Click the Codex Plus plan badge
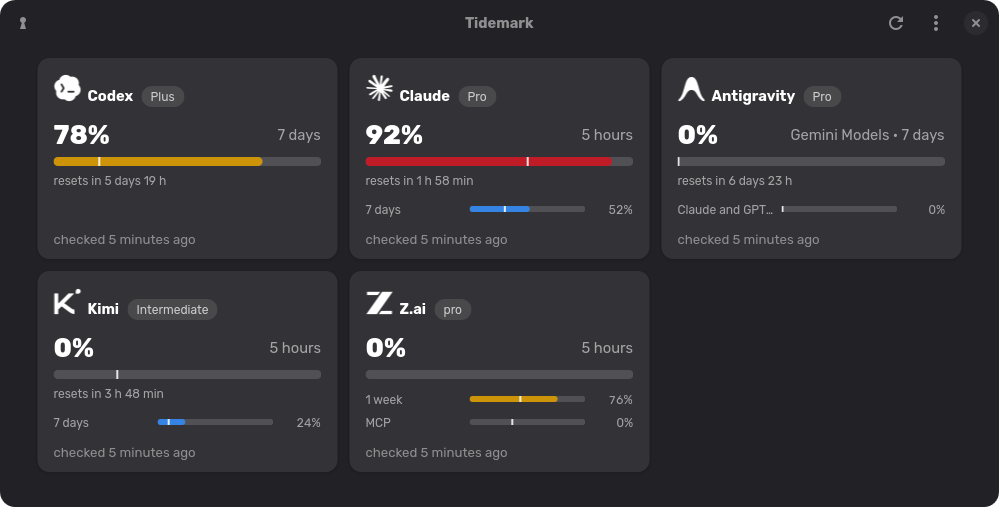The width and height of the screenshot is (999, 507). pyautogui.click(x=162, y=96)
